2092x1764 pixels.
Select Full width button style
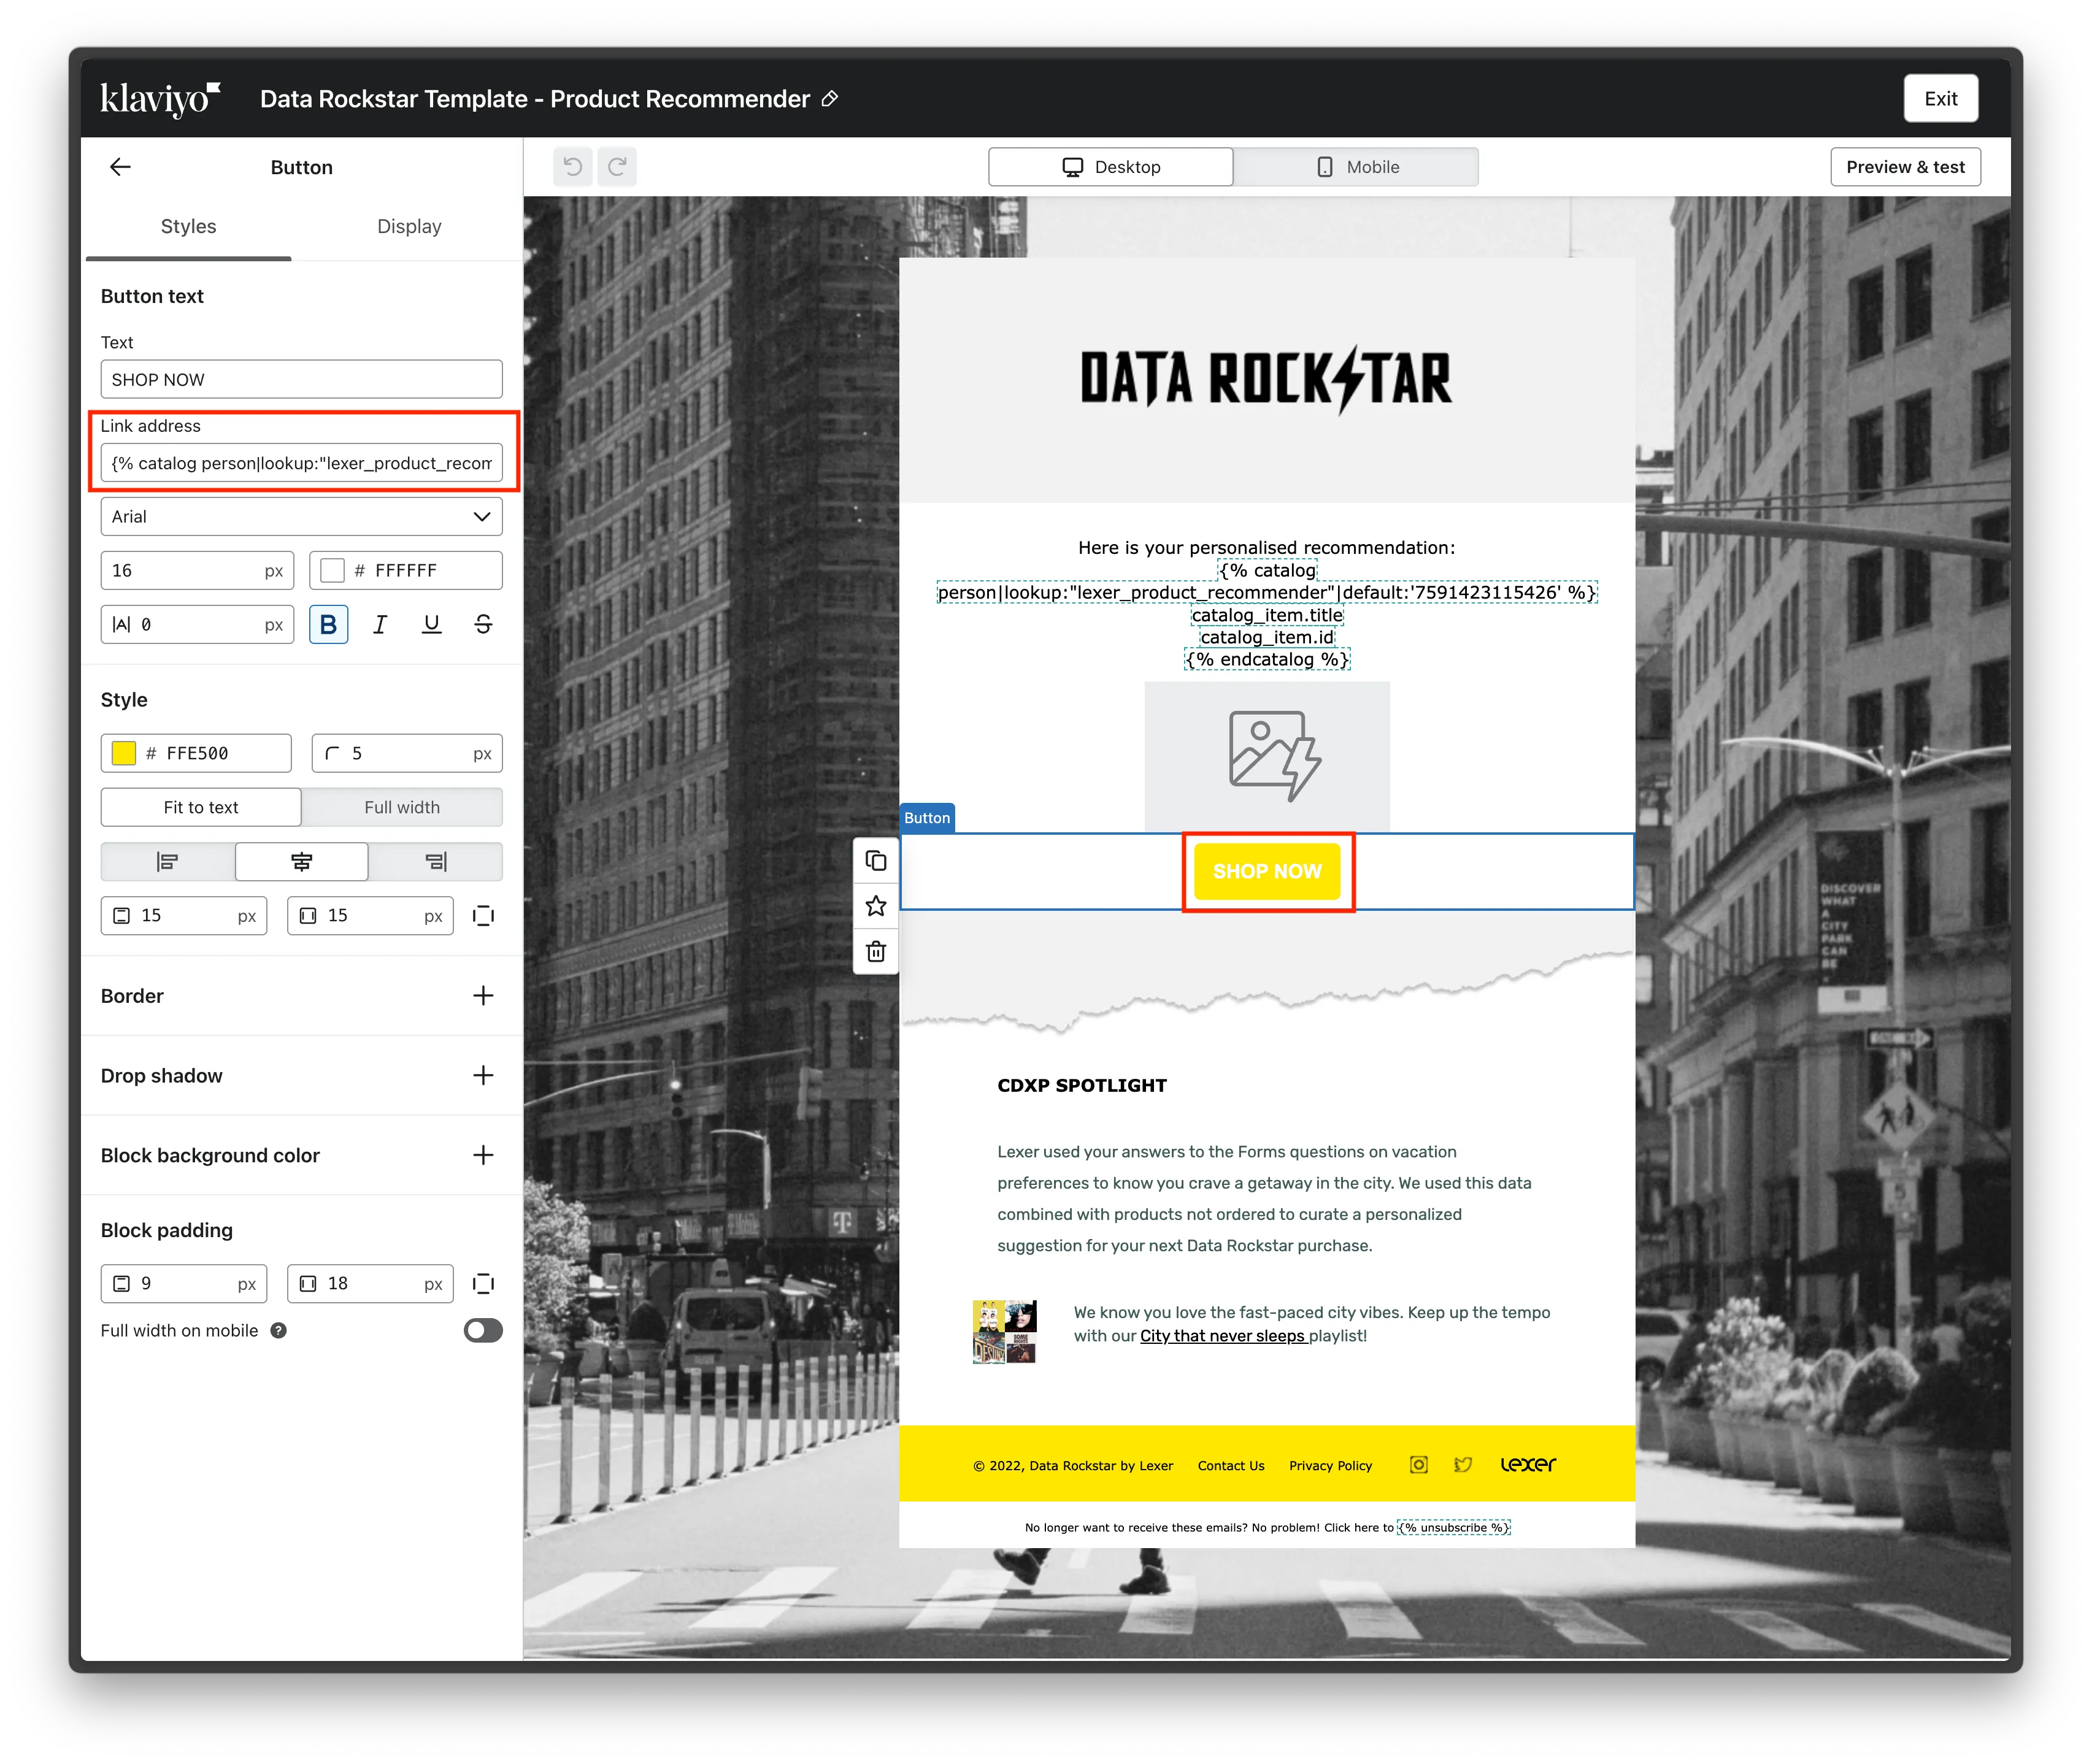click(x=401, y=807)
